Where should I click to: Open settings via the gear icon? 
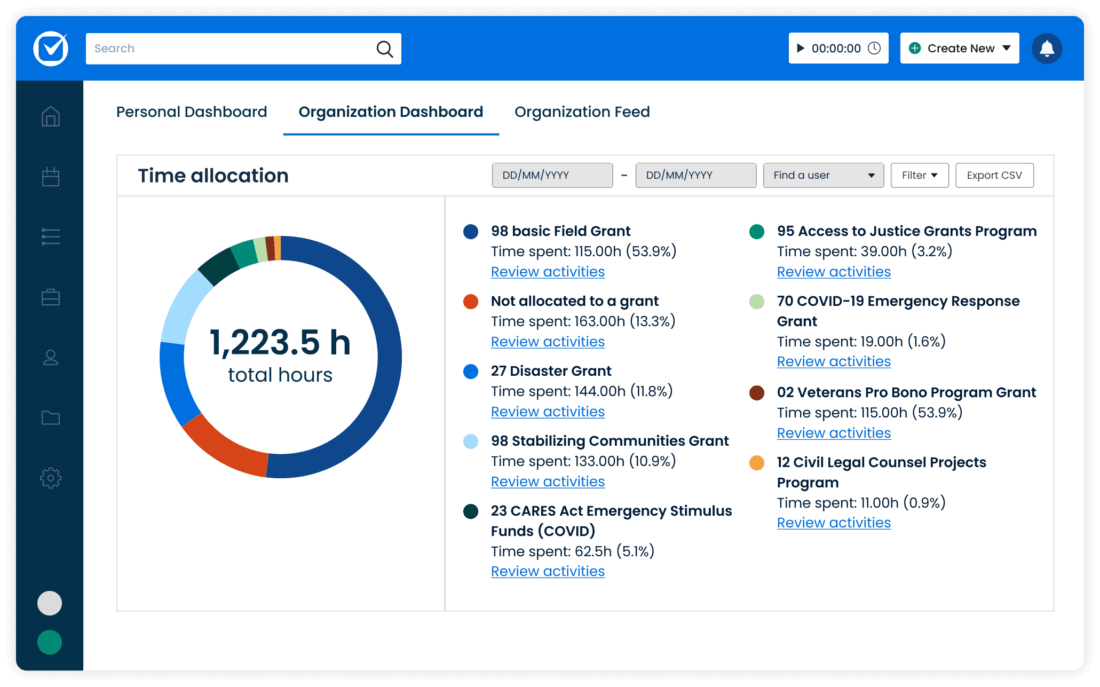coord(50,478)
